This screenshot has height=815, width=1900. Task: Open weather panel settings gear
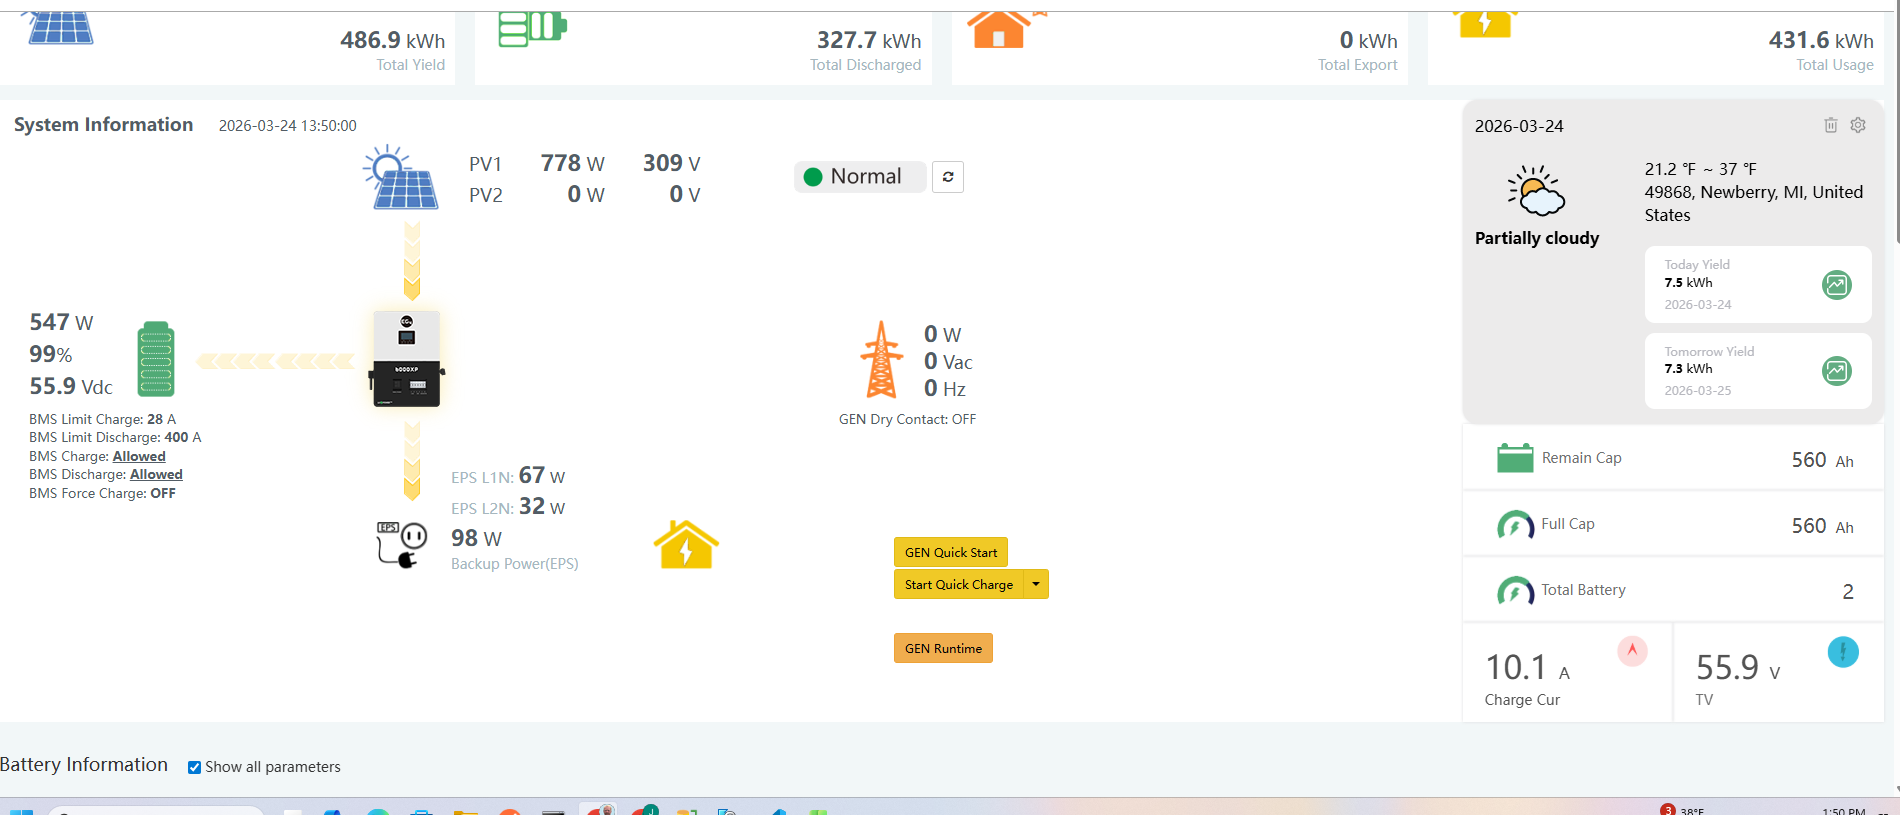(x=1858, y=125)
